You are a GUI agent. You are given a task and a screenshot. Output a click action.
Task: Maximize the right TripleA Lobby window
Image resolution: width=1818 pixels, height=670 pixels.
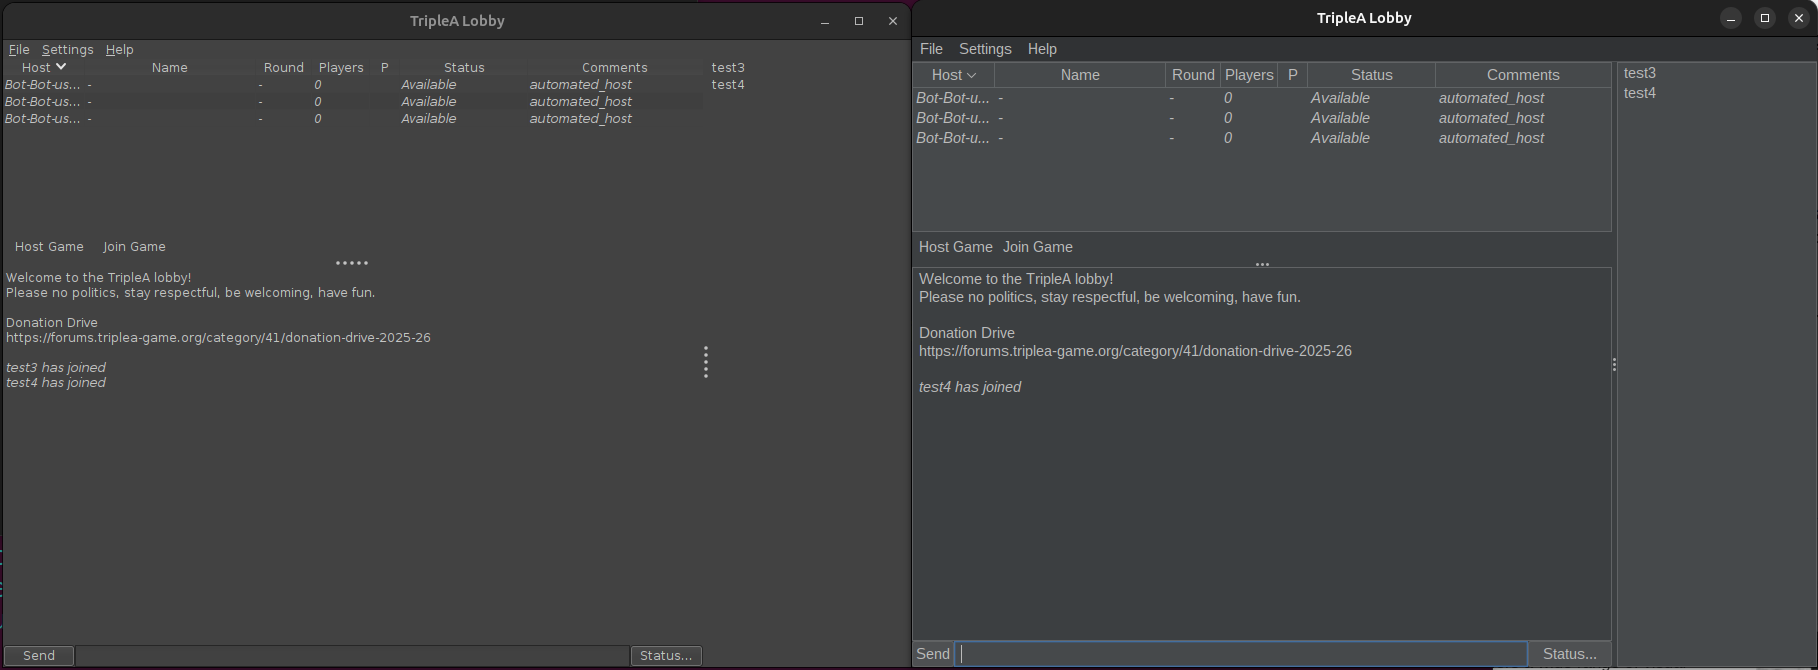point(1765,18)
